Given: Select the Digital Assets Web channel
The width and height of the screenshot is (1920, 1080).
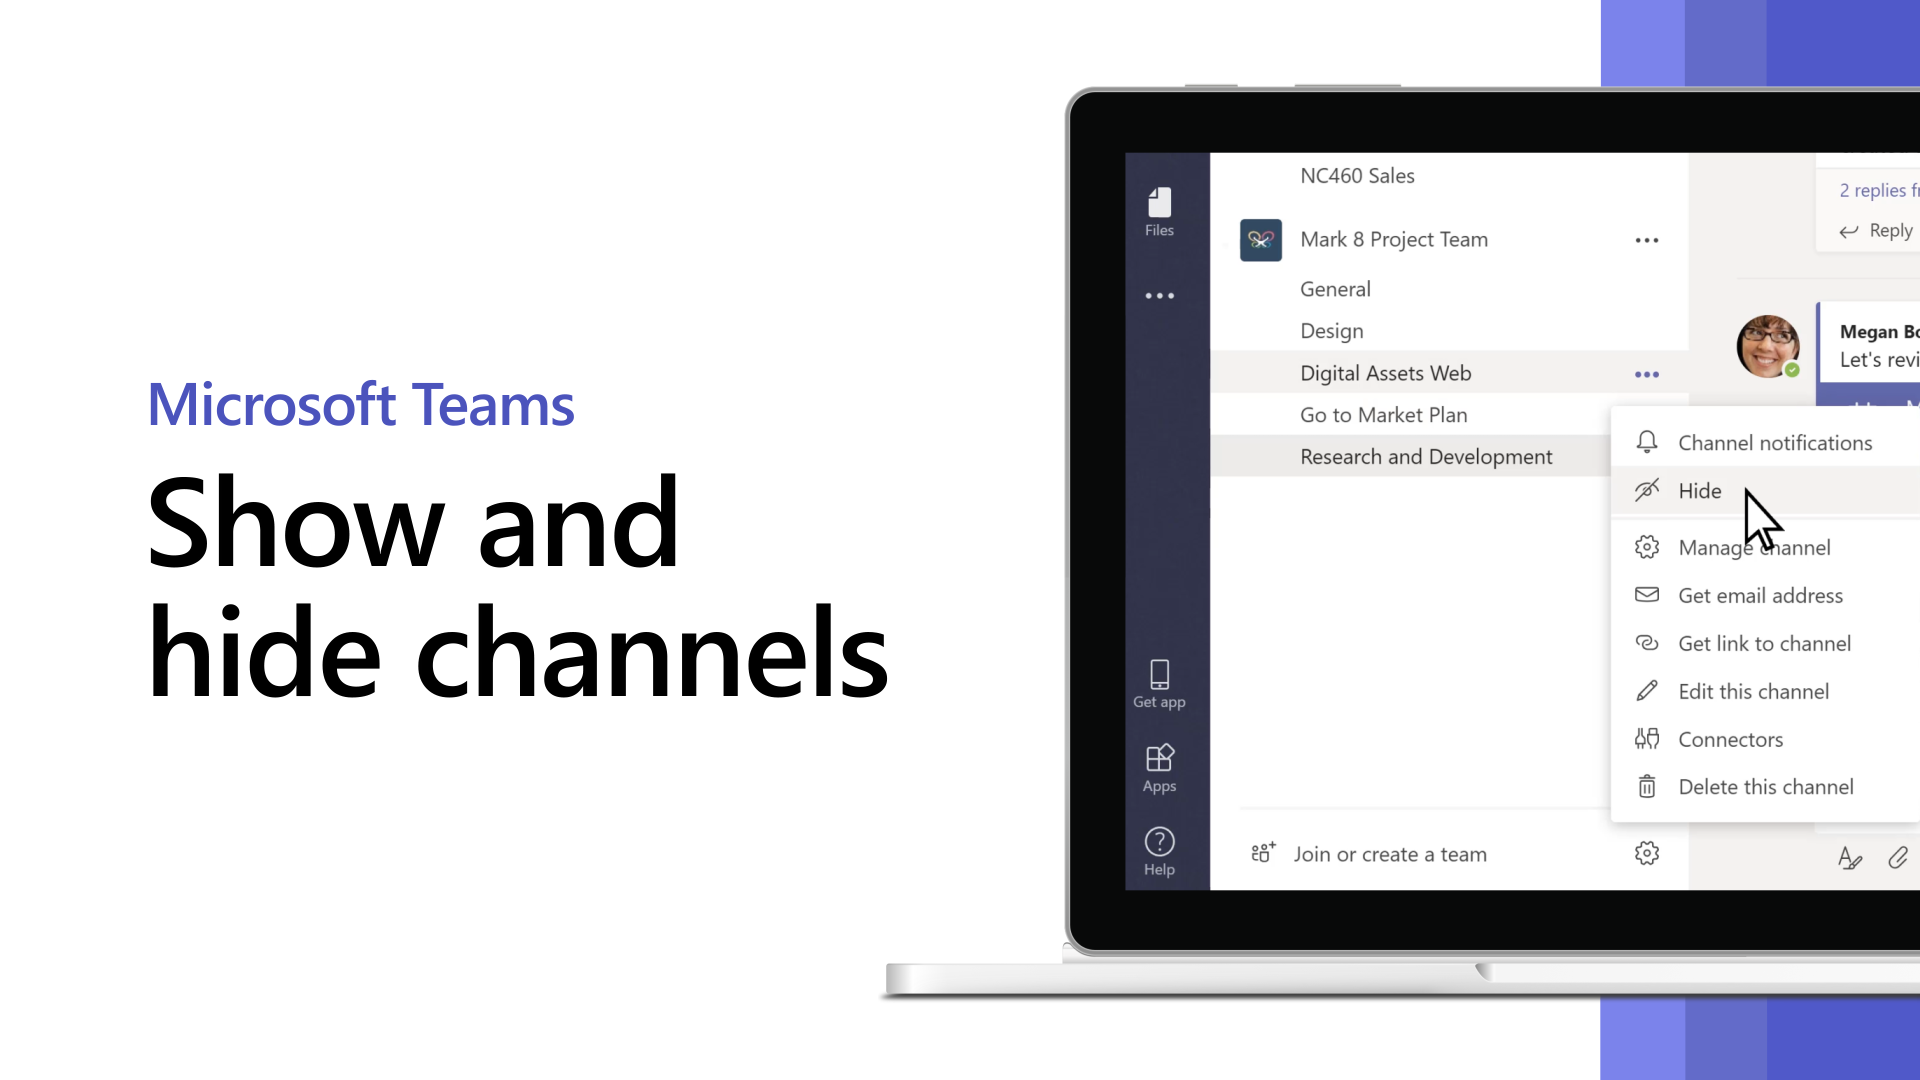Looking at the screenshot, I should point(1386,372).
